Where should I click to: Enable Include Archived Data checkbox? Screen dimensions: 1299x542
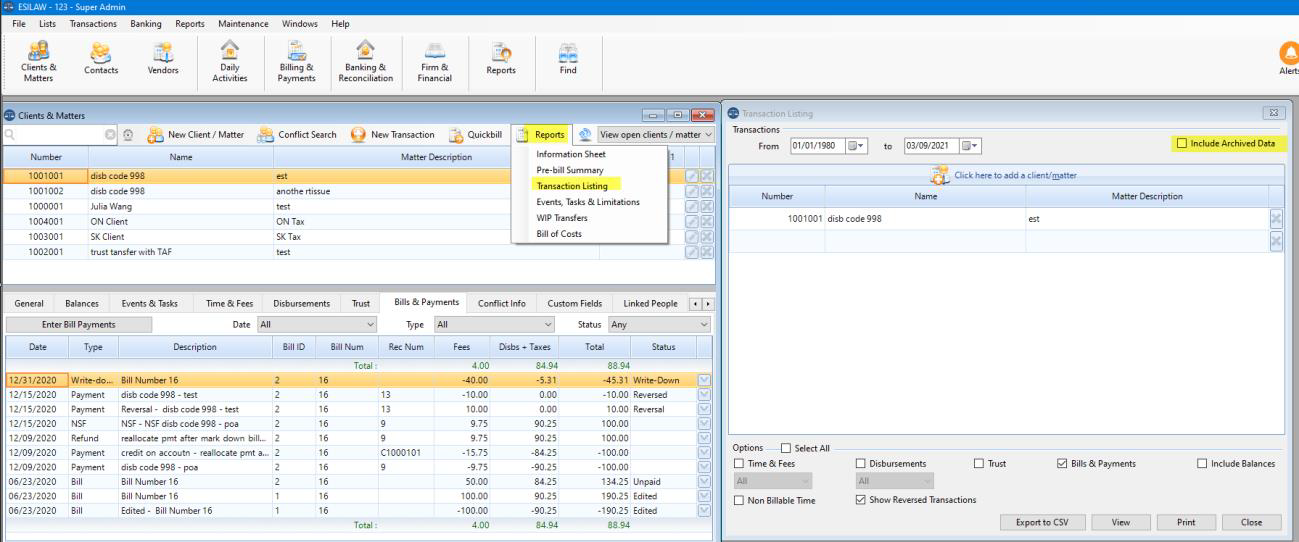[1183, 144]
